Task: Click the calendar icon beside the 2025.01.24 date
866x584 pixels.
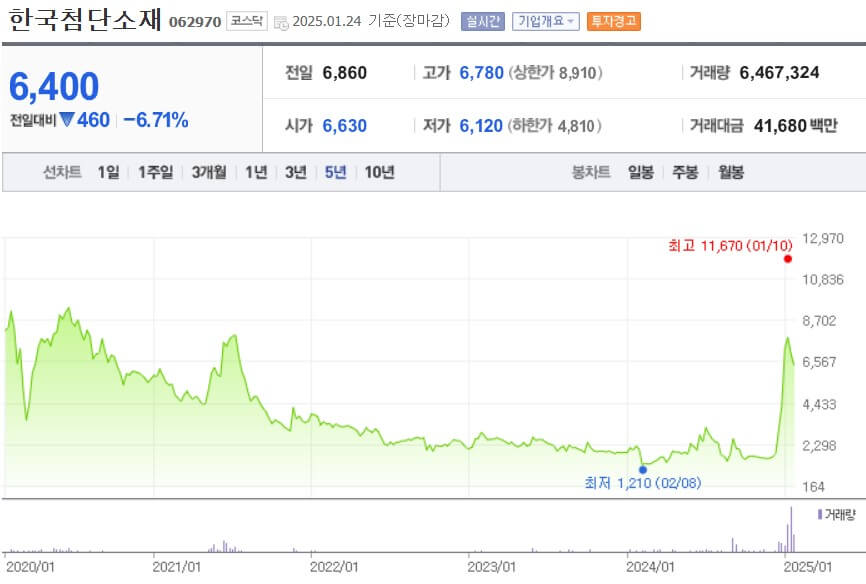Action: tap(281, 23)
